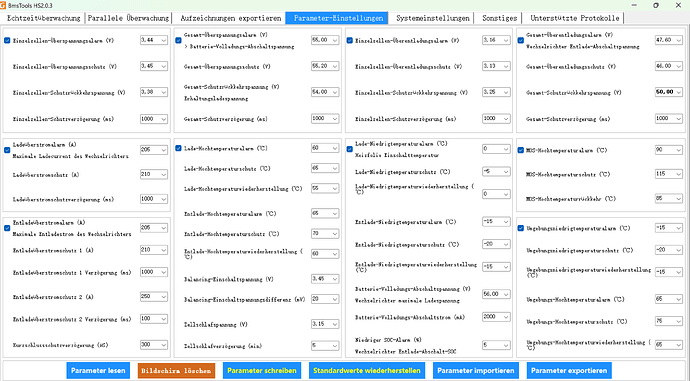Image resolution: width=690 pixels, height=381 pixels.
Task: Click Standardwerte wiederherstellen button
Action: pos(367,370)
